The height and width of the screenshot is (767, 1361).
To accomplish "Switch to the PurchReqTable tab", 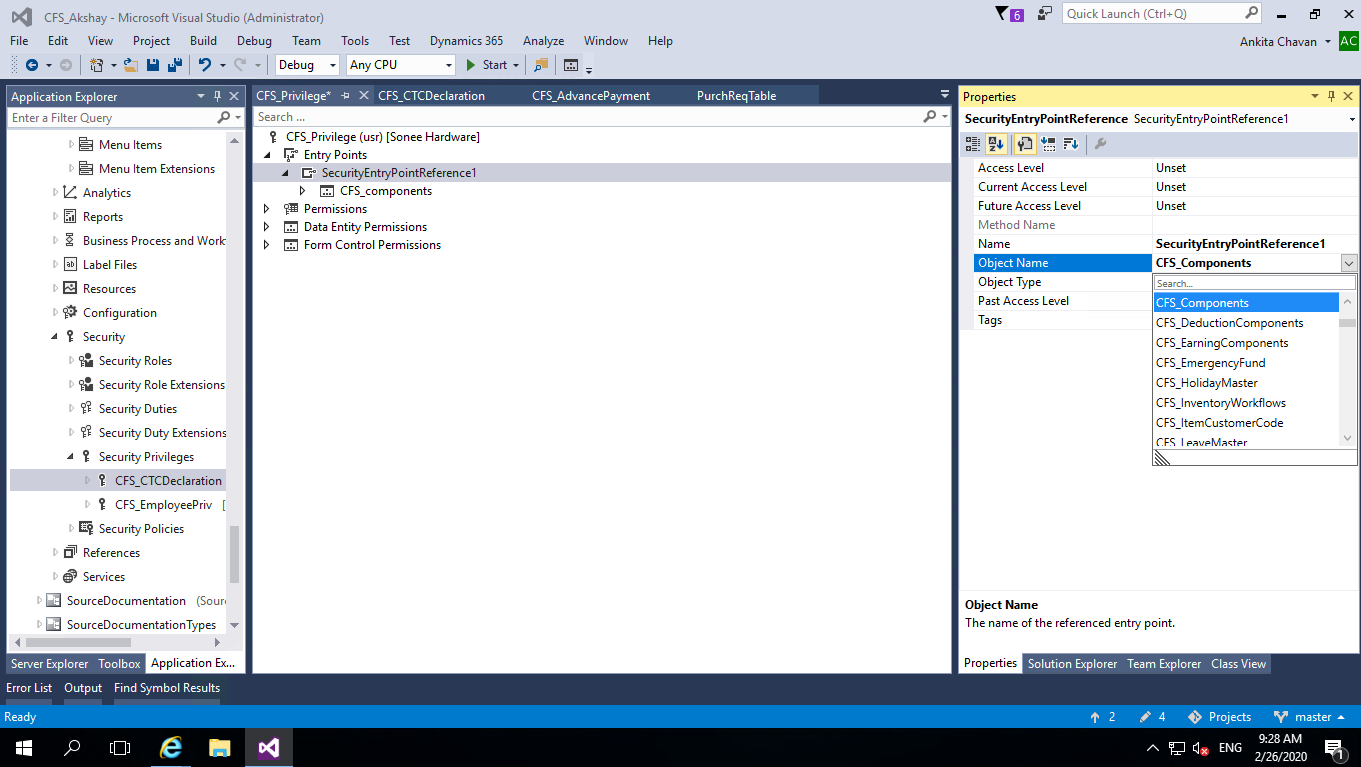I will click(x=736, y=96).
